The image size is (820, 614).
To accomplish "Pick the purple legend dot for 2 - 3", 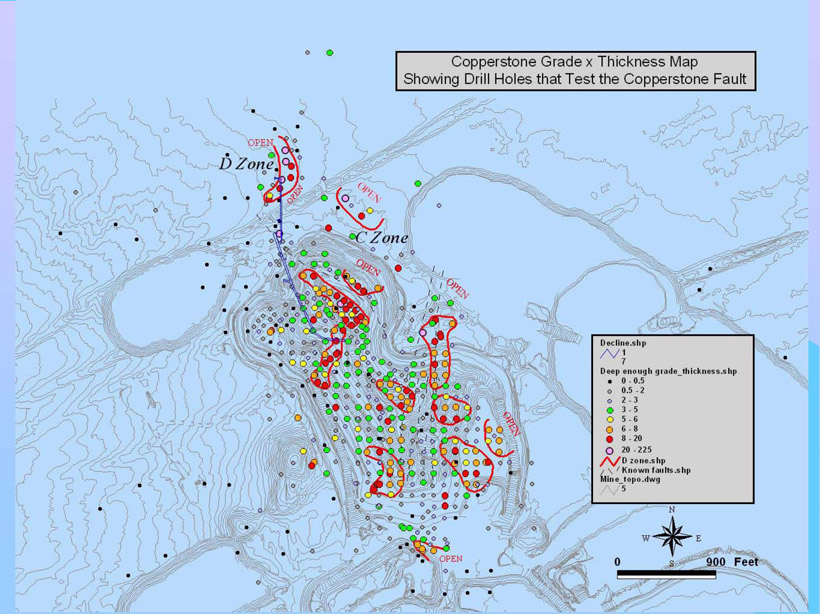I will pos(609,400).
